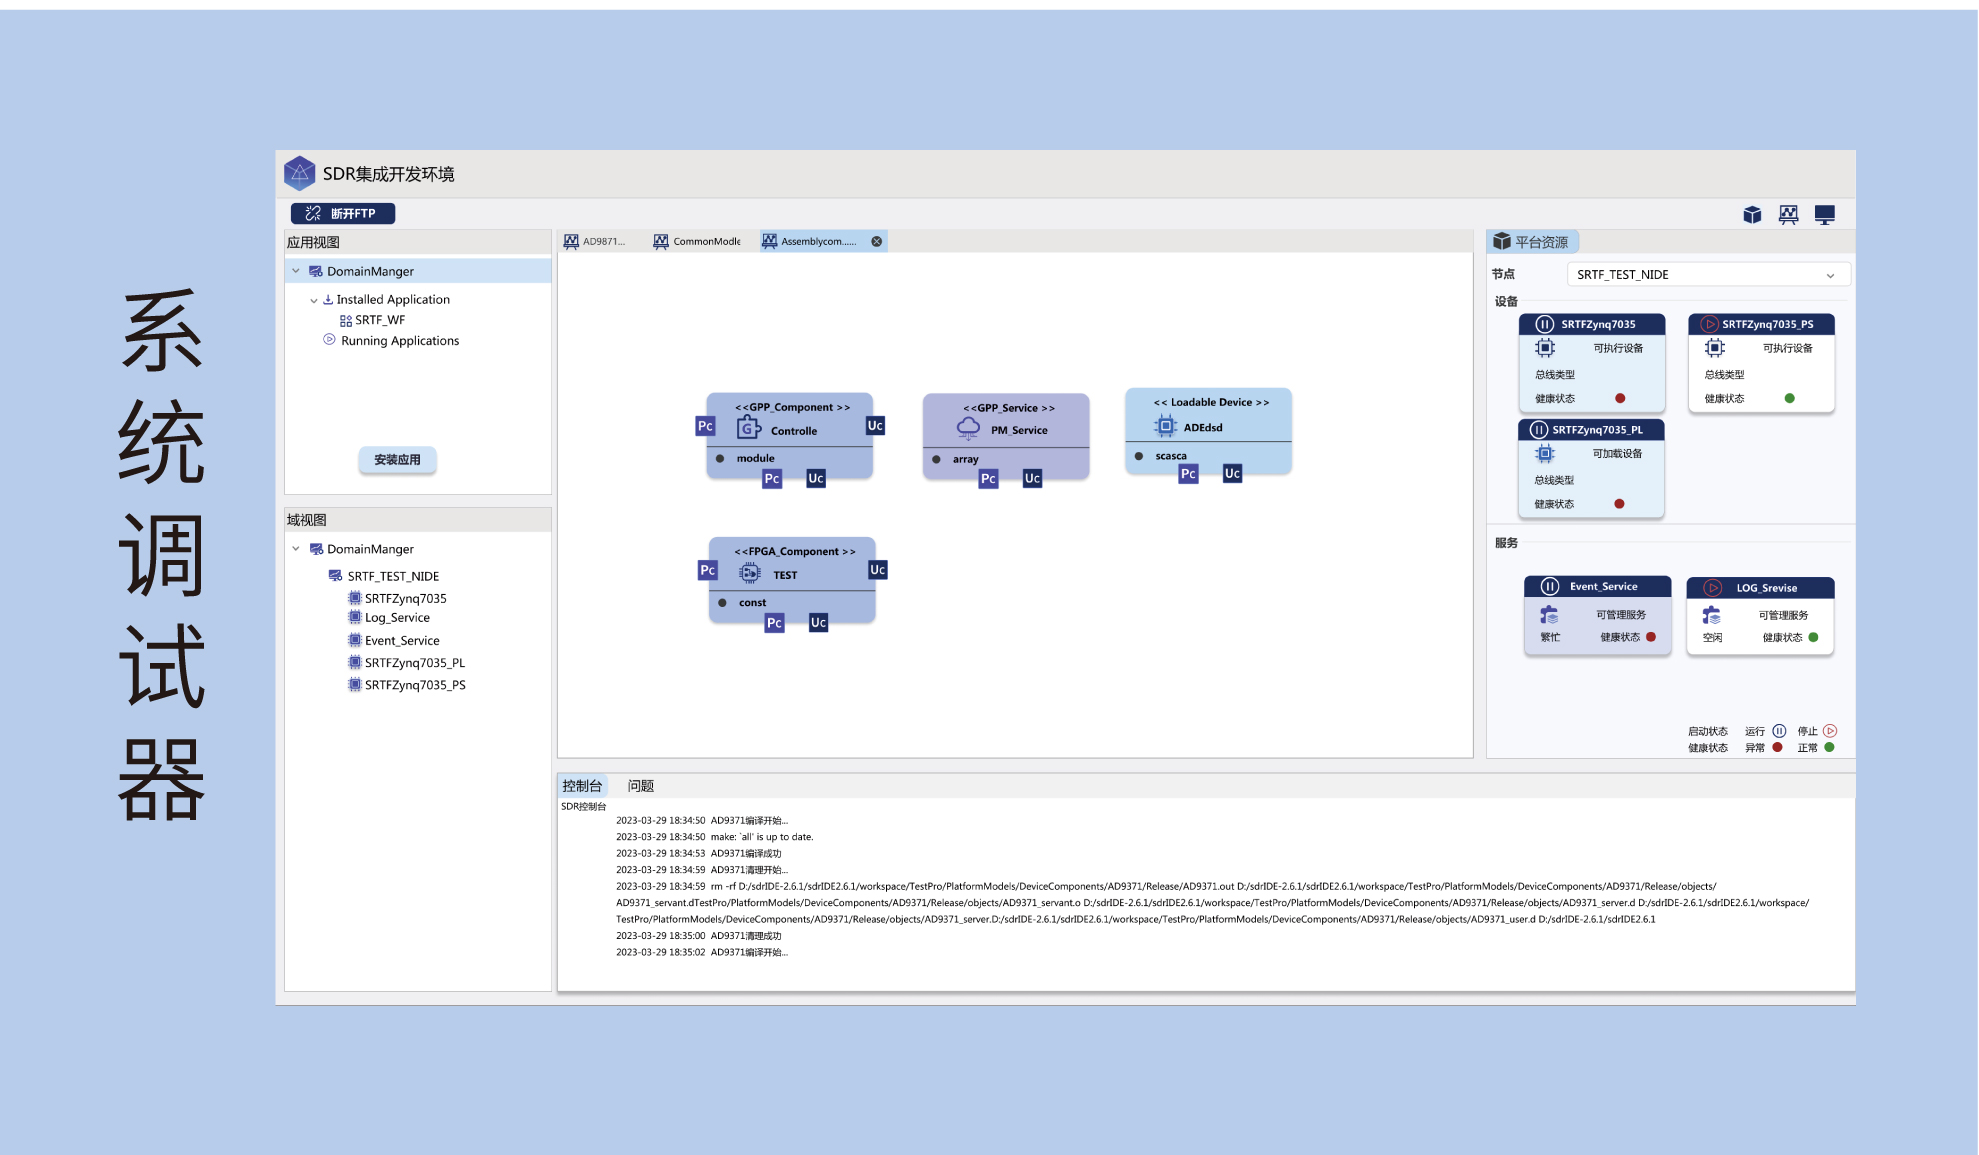Click the Uc port on TEST component

pos(877,570)
